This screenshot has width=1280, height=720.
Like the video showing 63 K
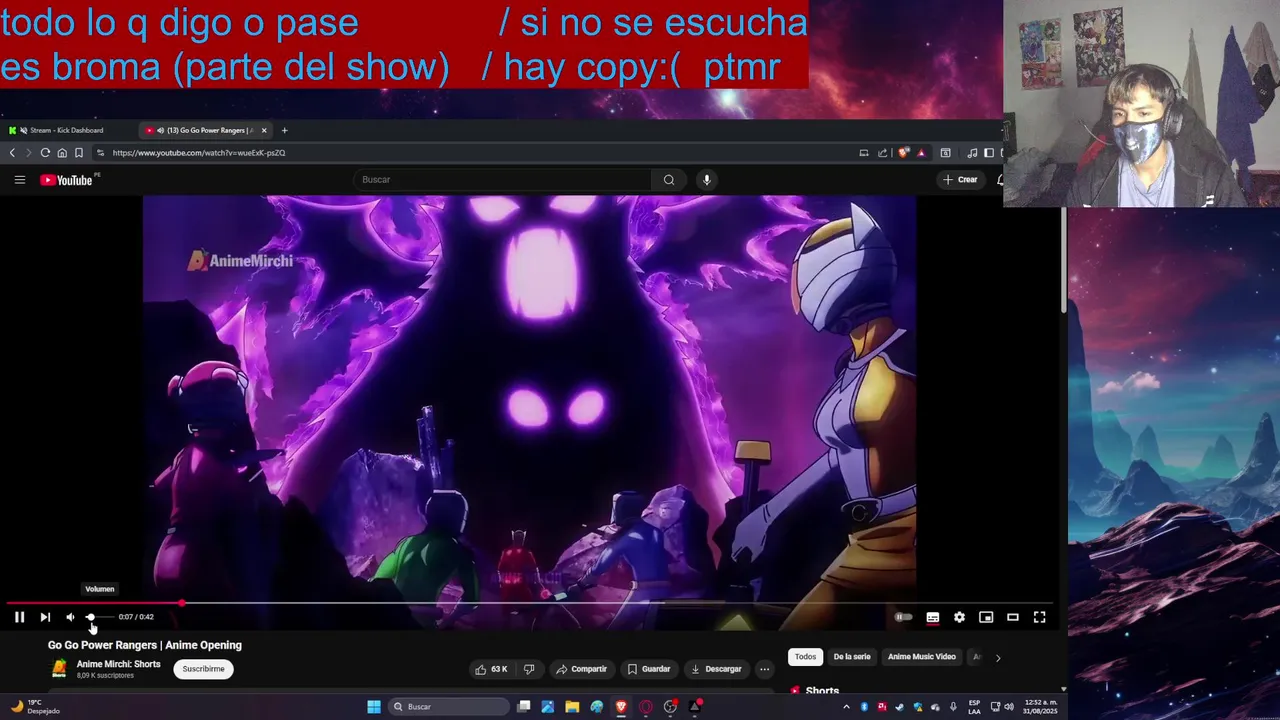[x=492, y=669]
